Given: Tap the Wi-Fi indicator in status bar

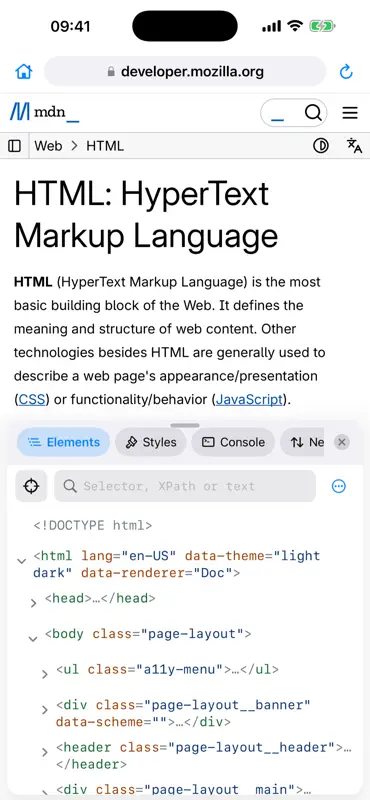Looking at the screenshot, I should 295,26.
